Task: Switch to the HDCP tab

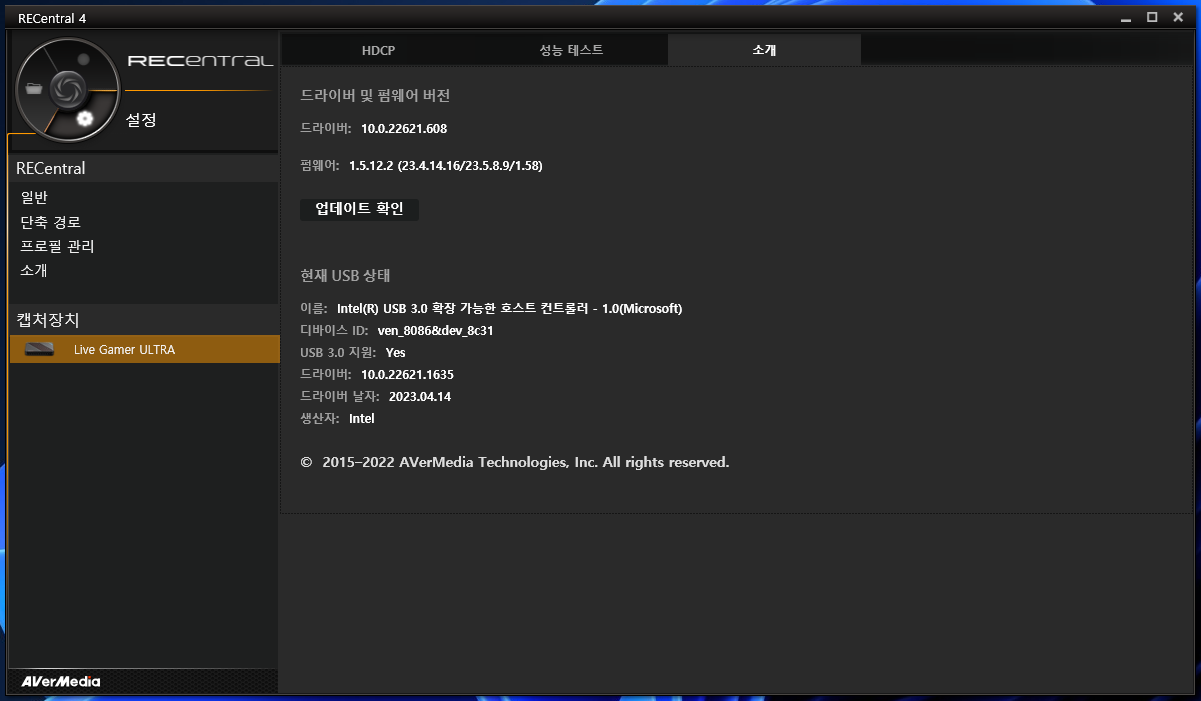Action: (378, 50)
